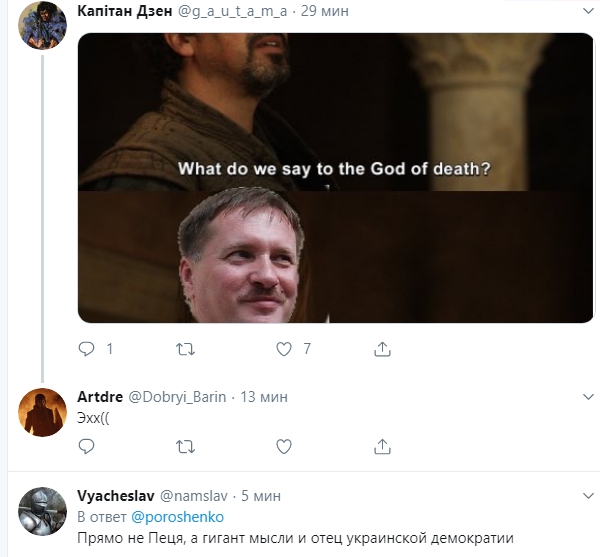
Task: Like Капітан Дзен's tweet with 7 likes
Action: [284, 349]
